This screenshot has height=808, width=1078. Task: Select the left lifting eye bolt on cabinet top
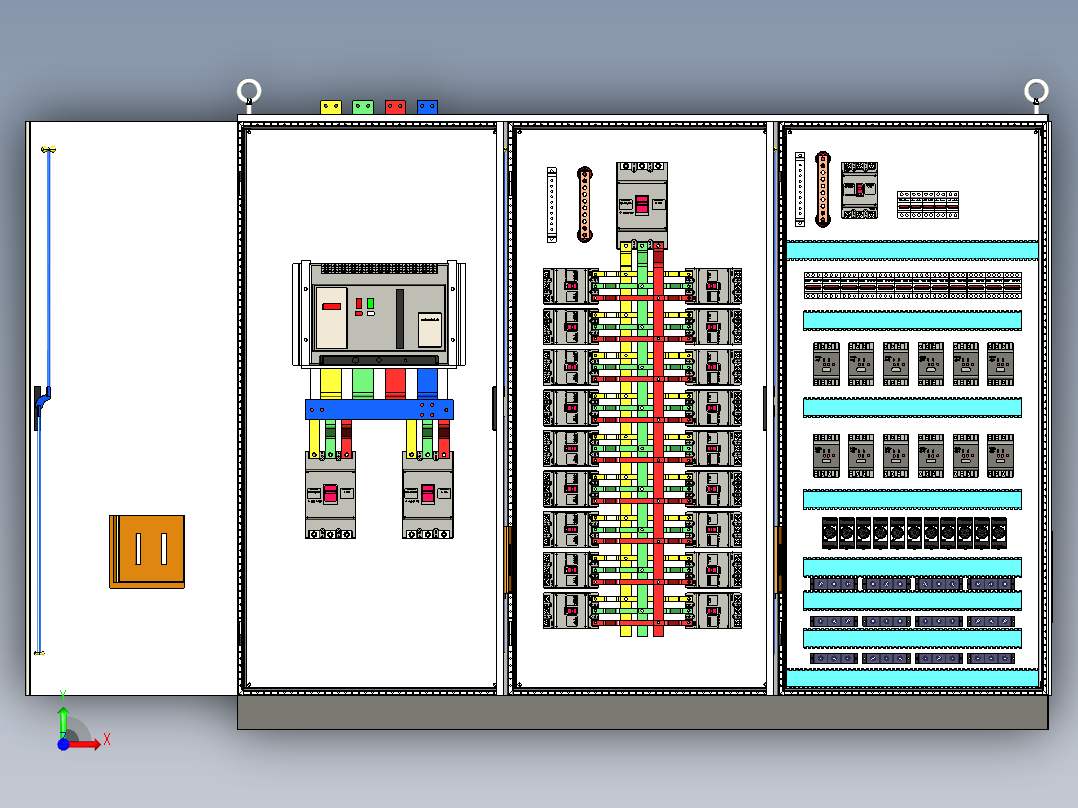click(x=249, y=94)
